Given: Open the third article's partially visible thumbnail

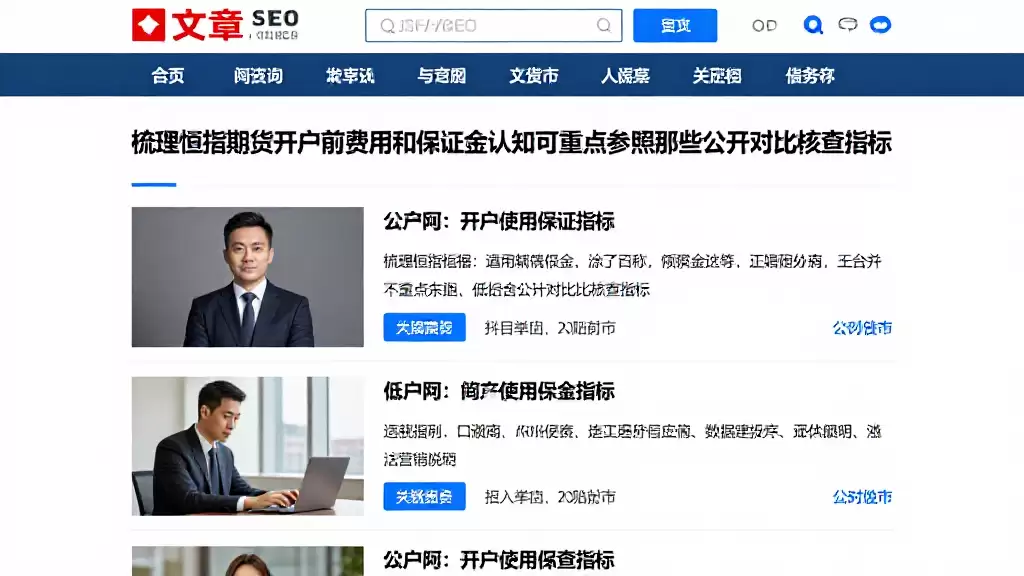Looking at the screenshot, I should coord(248,561).
